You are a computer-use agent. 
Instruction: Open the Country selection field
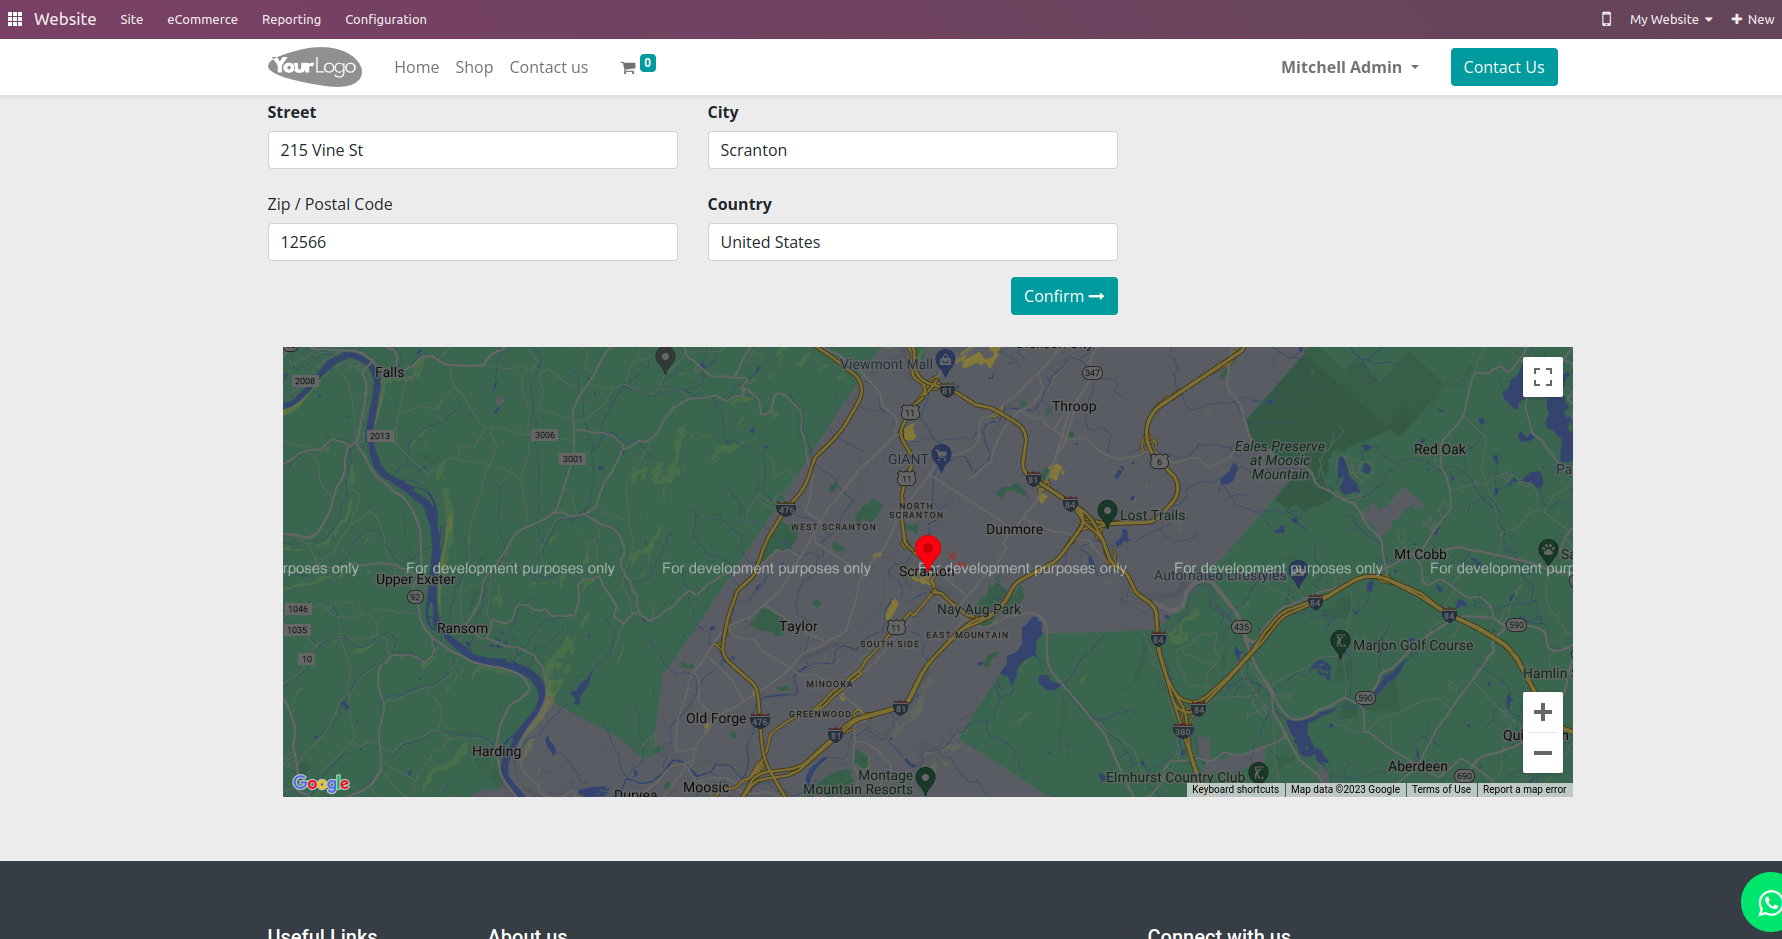coord(912,242)
